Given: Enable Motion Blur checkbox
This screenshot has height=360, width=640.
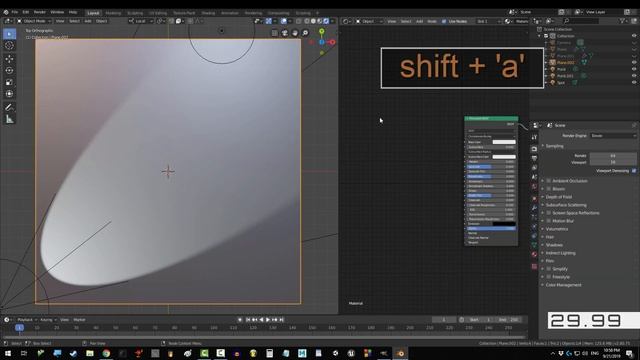Looking at the screenshot, I should tap(549, 221).
